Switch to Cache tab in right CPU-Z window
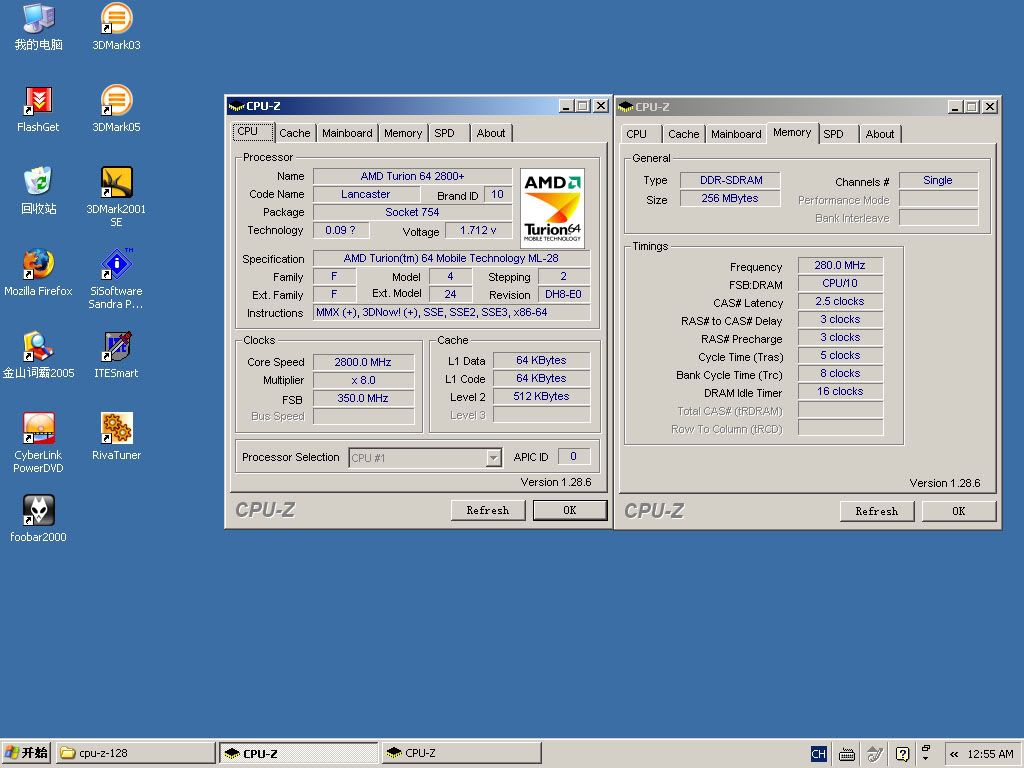Screen dimensions: 1024x768 (684, 134)
